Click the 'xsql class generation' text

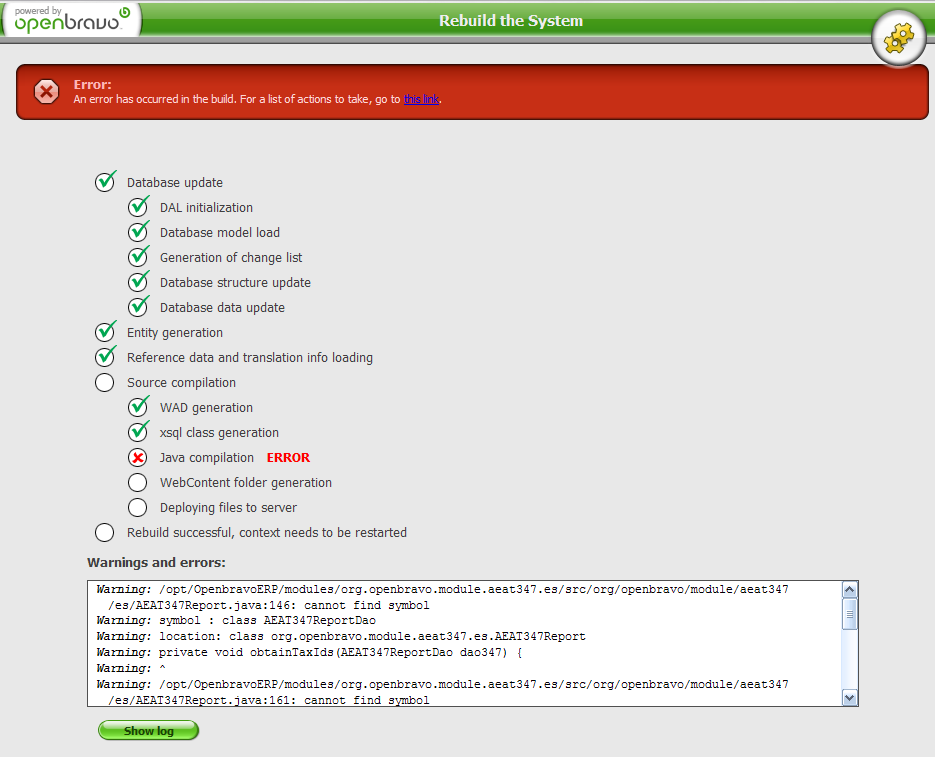click(x=219, y=433)
